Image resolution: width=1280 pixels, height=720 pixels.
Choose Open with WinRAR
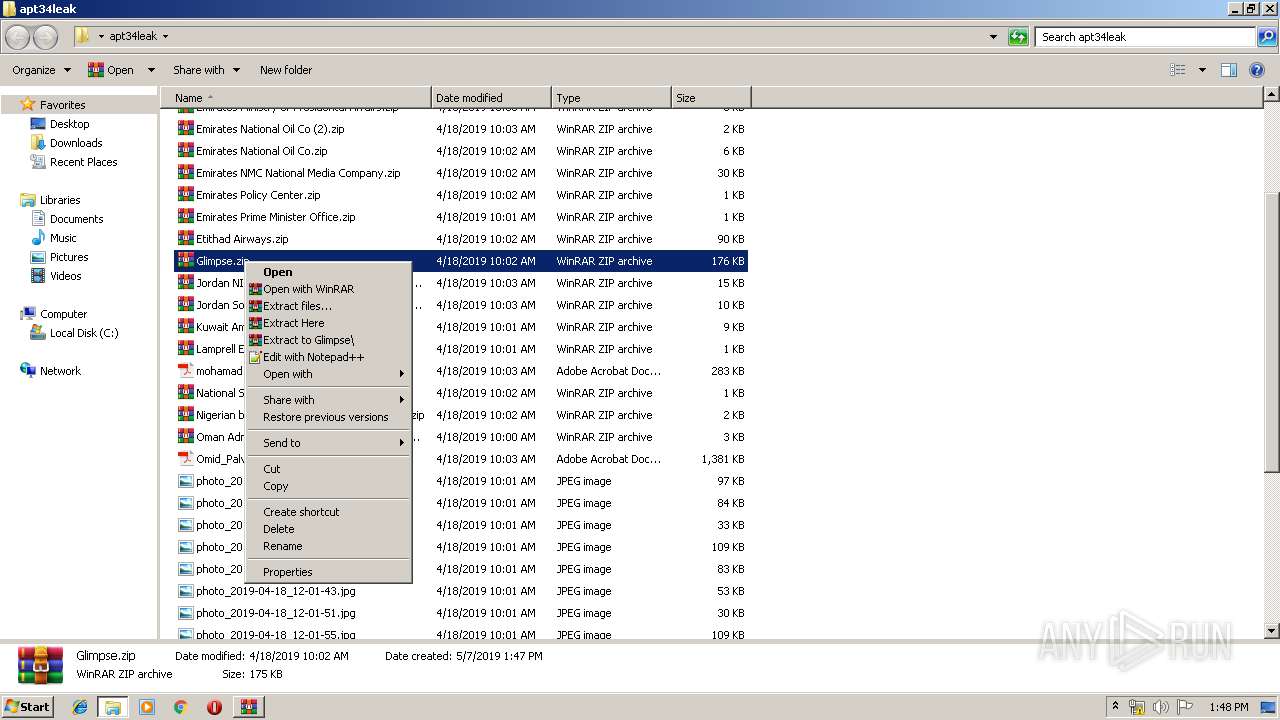[x=329, y=289]
